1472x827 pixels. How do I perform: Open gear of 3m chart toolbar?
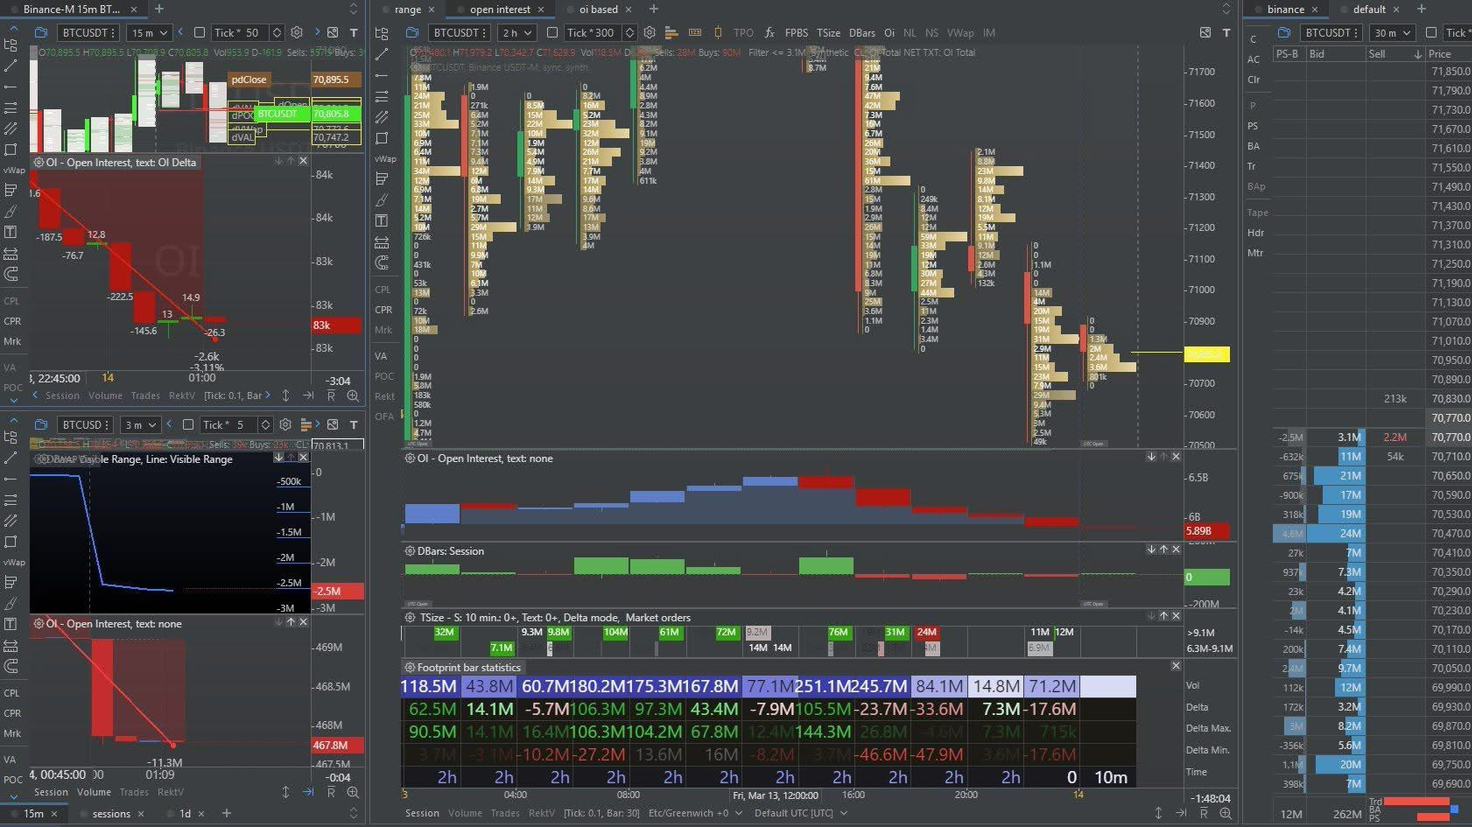pos(285,425)
